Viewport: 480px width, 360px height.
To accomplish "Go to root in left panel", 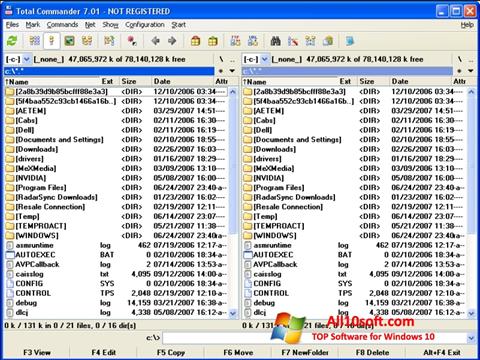I will [x=221, y=59].
